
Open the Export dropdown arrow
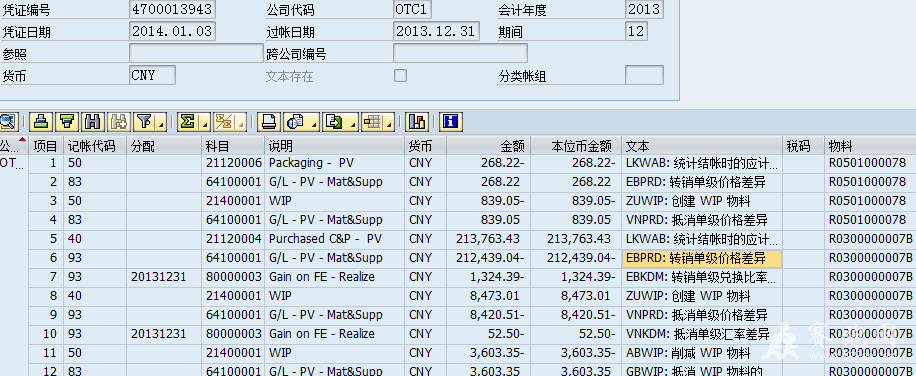352,122
